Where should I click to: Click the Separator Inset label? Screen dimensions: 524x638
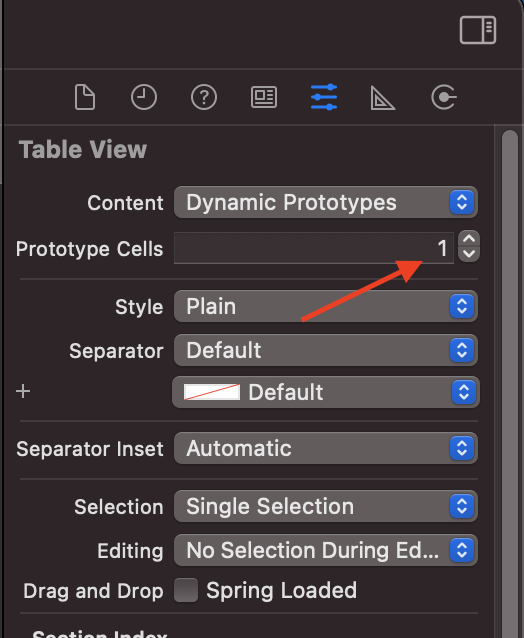(90, 449)
